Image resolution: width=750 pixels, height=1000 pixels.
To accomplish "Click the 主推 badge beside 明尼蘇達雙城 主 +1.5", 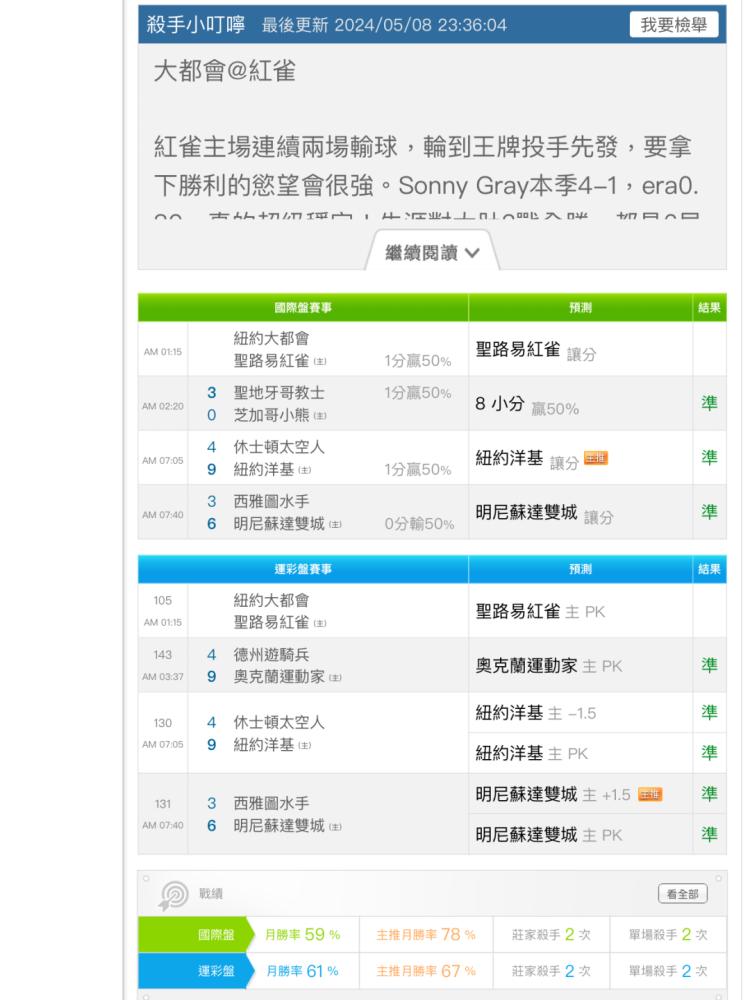I will [650, 794].
